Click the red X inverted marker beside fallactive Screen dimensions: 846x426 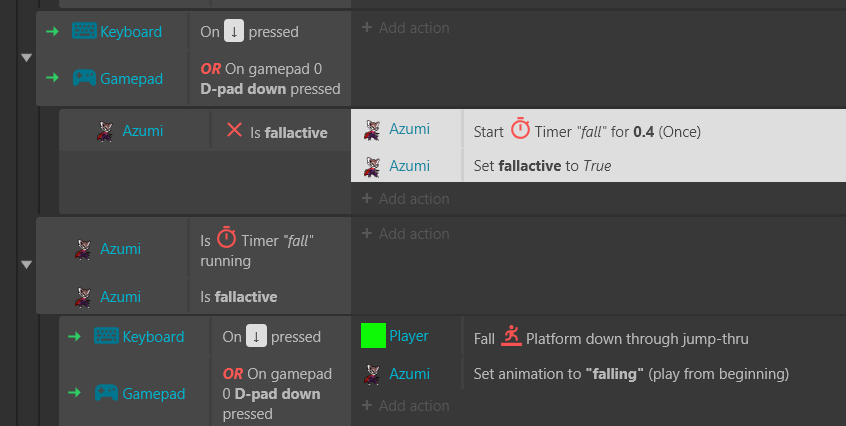[234, 129]
